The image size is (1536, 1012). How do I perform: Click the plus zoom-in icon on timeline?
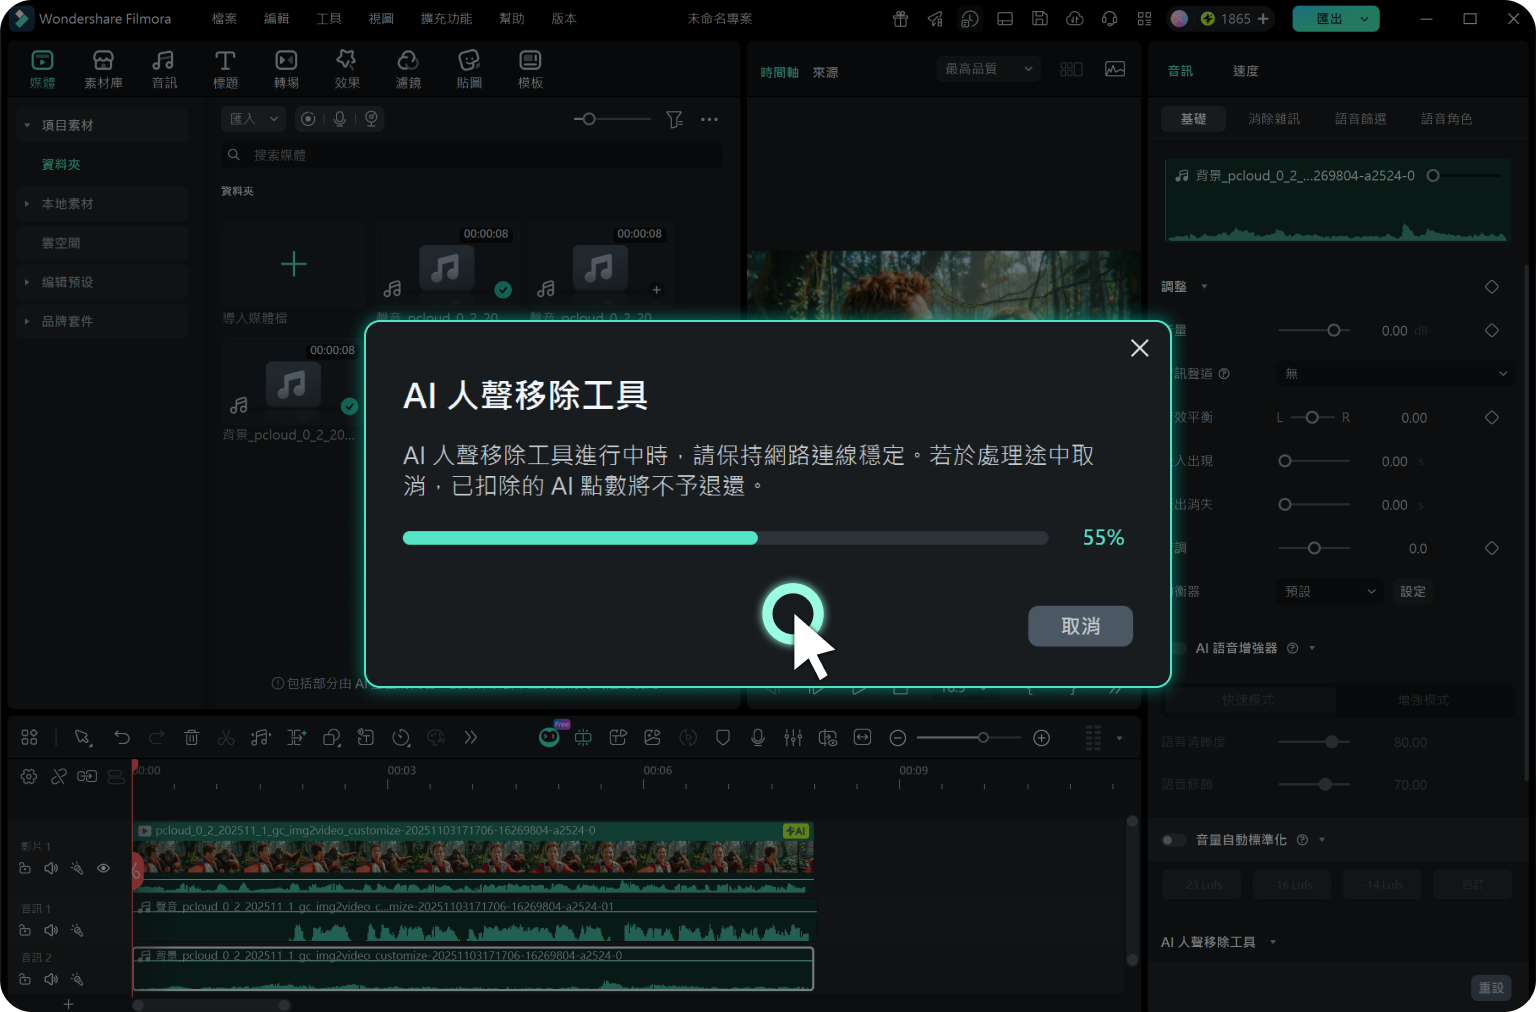coord(1041,738)
